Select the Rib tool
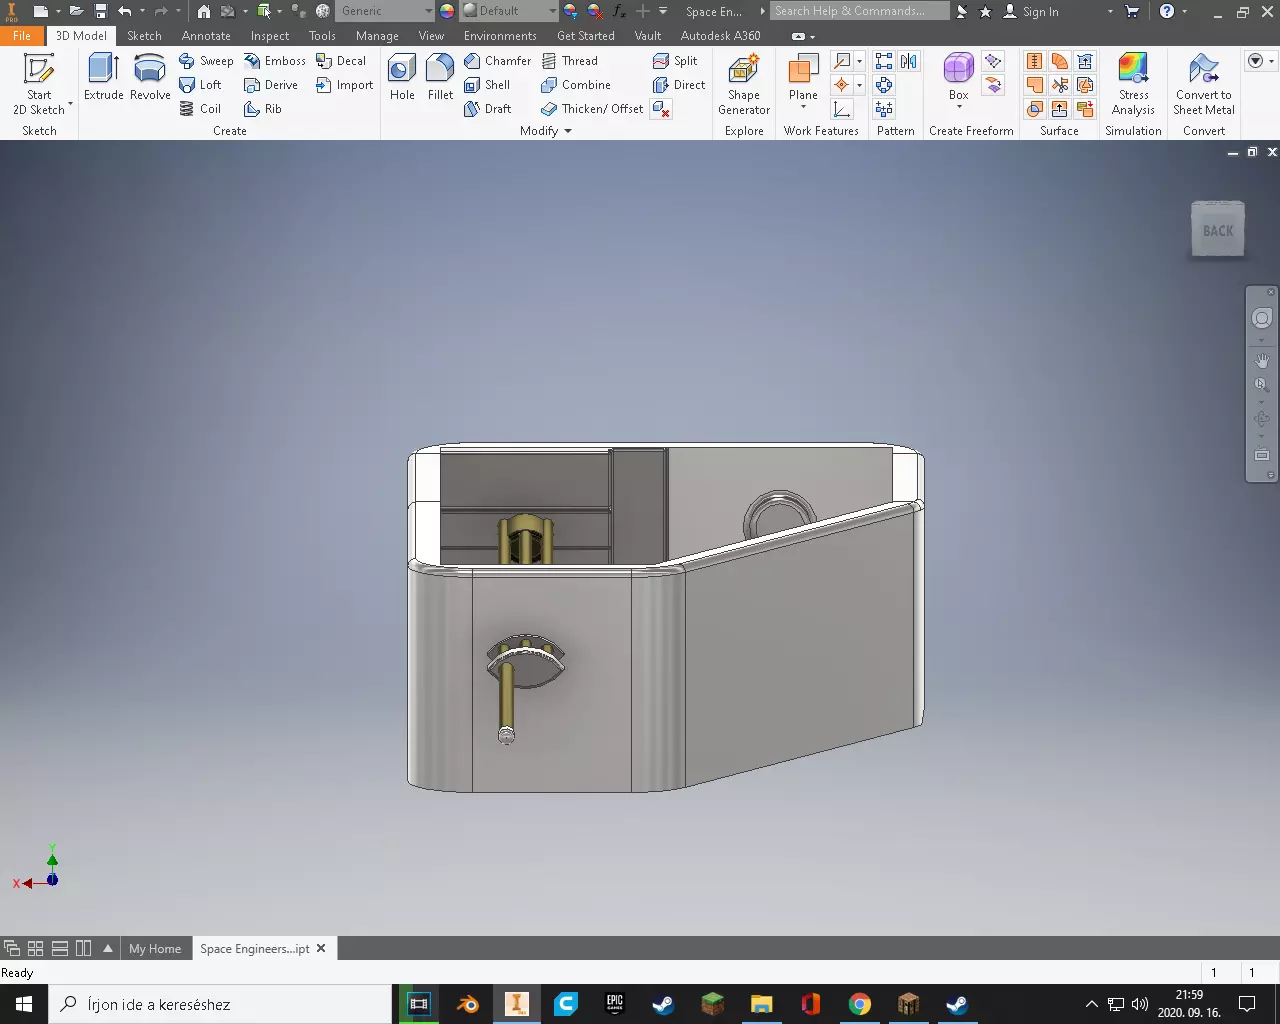The height and width of the screenshot is (1024, 1280). coord(263,109)
